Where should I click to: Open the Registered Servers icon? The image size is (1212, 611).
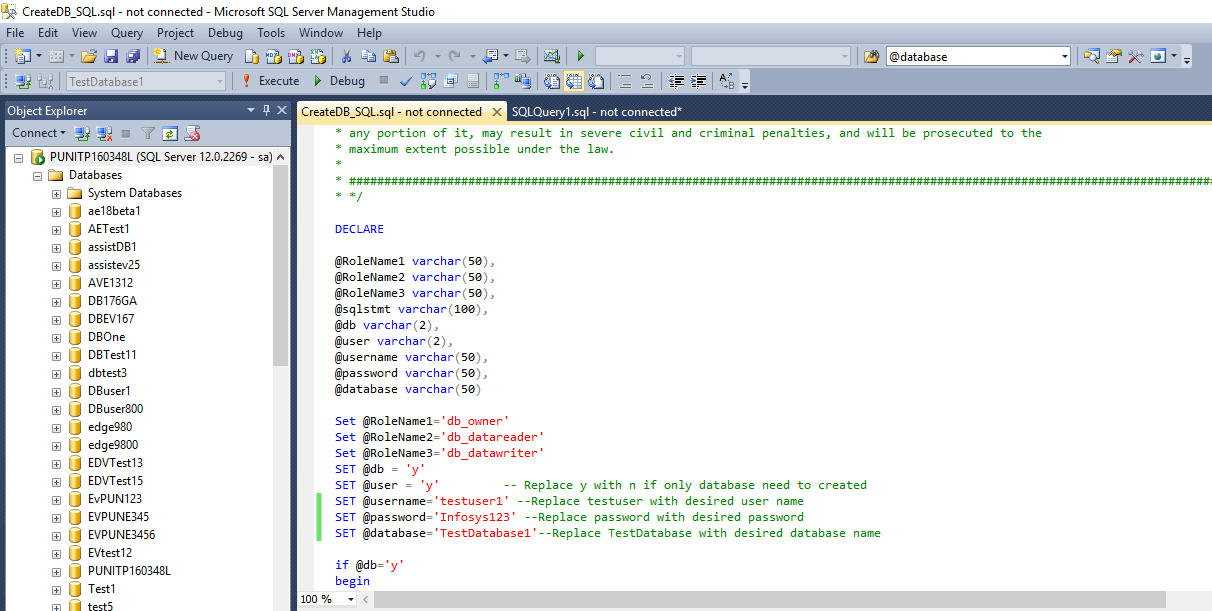[1091, 56]
